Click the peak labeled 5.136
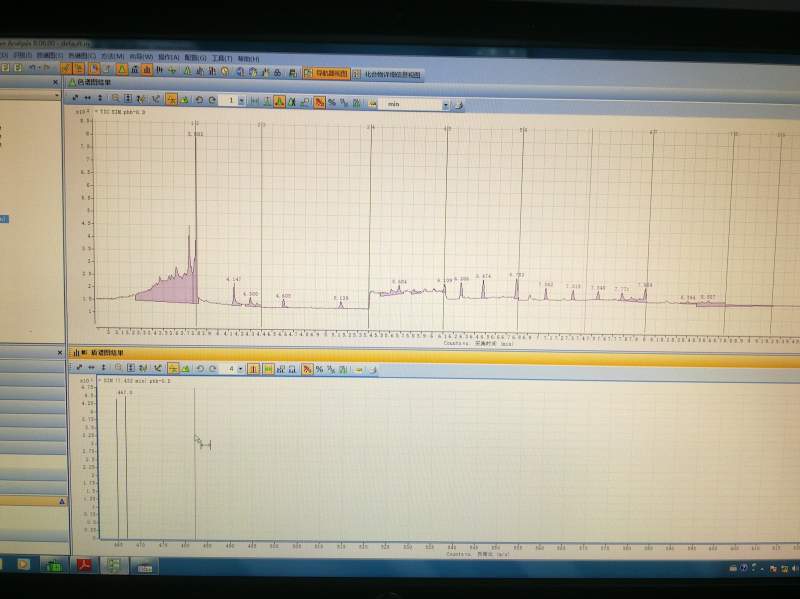 click(x=341, y=304)
